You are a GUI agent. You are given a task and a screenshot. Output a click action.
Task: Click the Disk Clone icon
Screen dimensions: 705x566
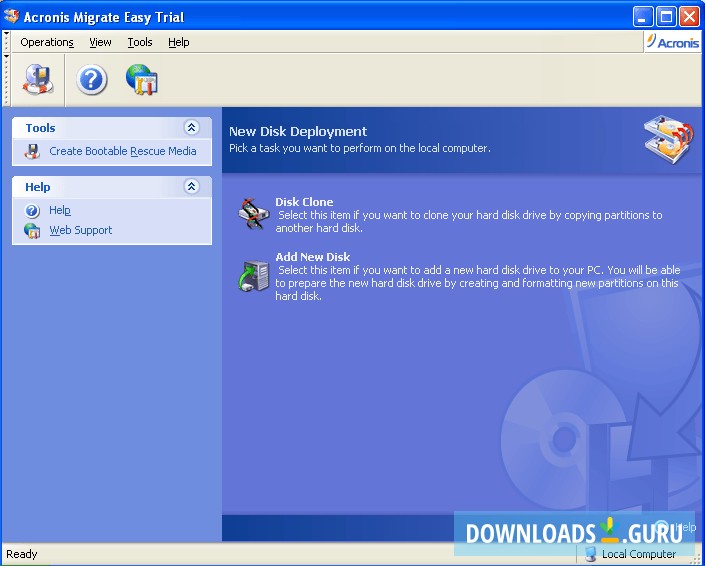[x=251, y=214]
